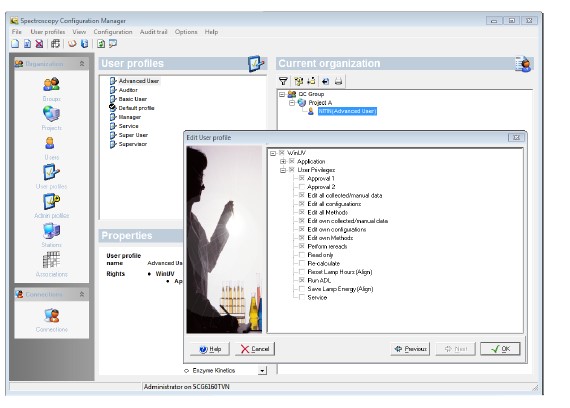Open Projects in the Organization sidebar
Screen dimensions: 570x408
51,118
